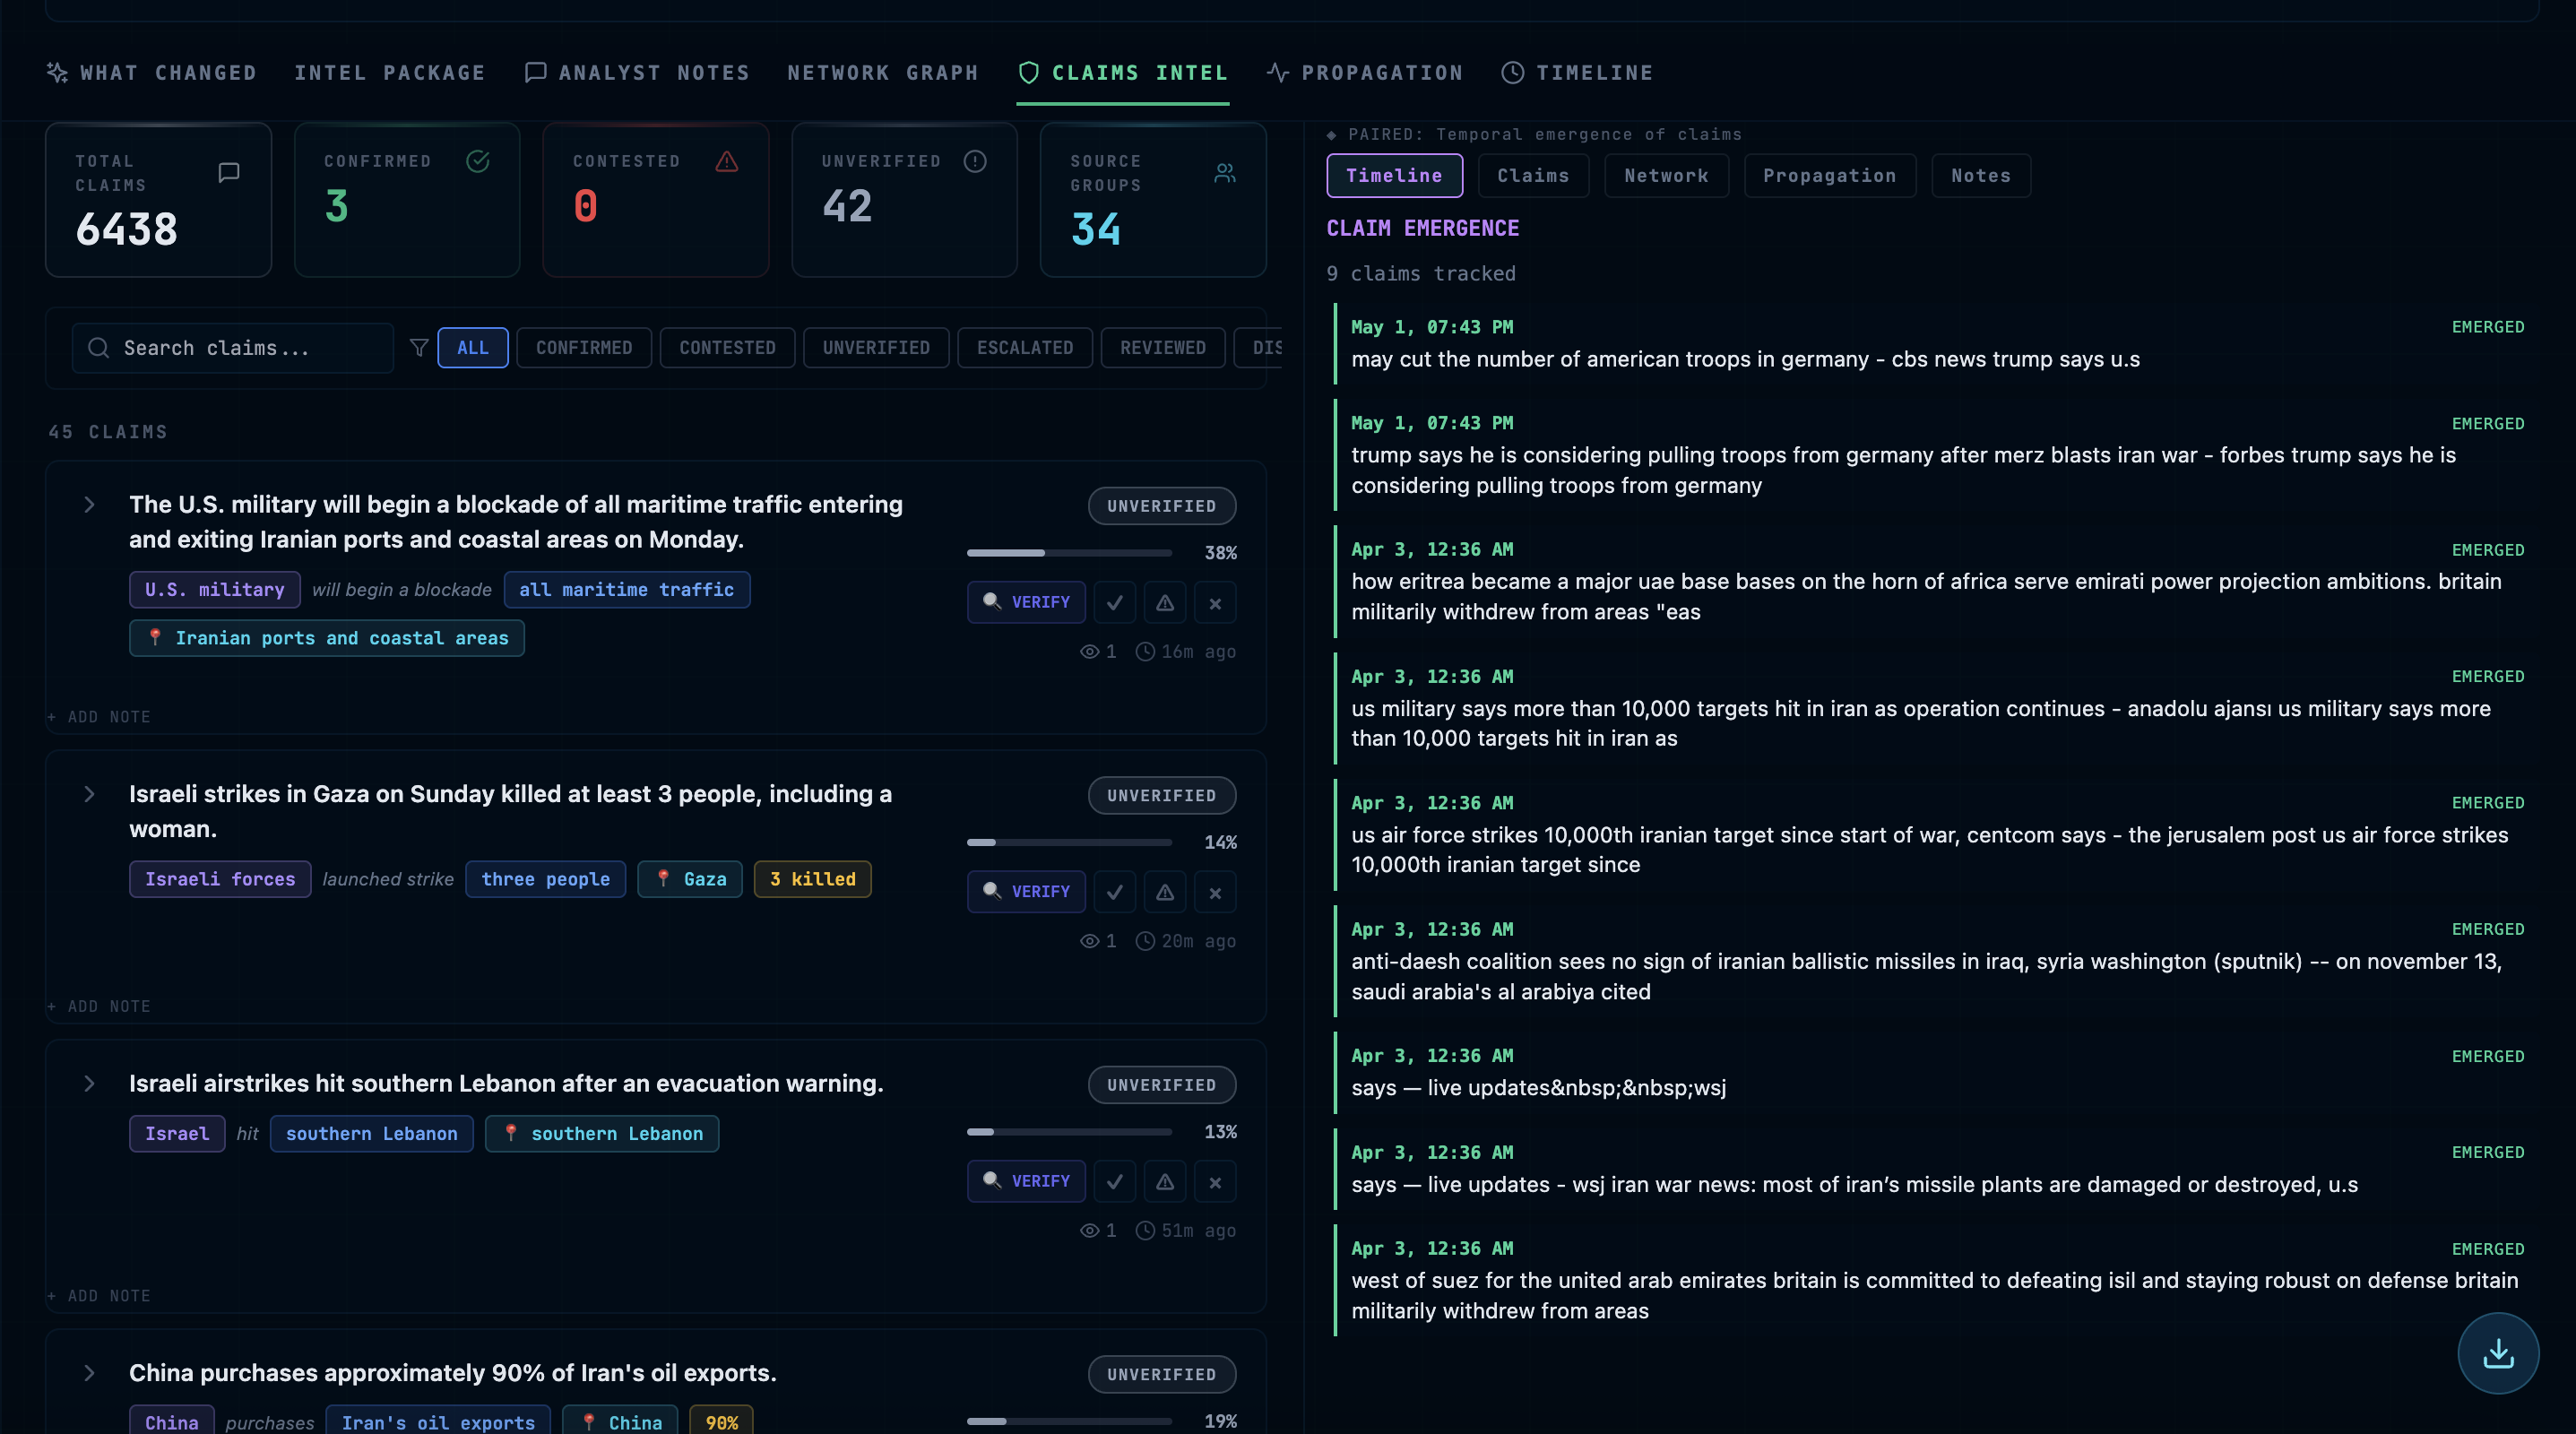Click VERIFY on the blockade claim

[x=1026, y=603]
